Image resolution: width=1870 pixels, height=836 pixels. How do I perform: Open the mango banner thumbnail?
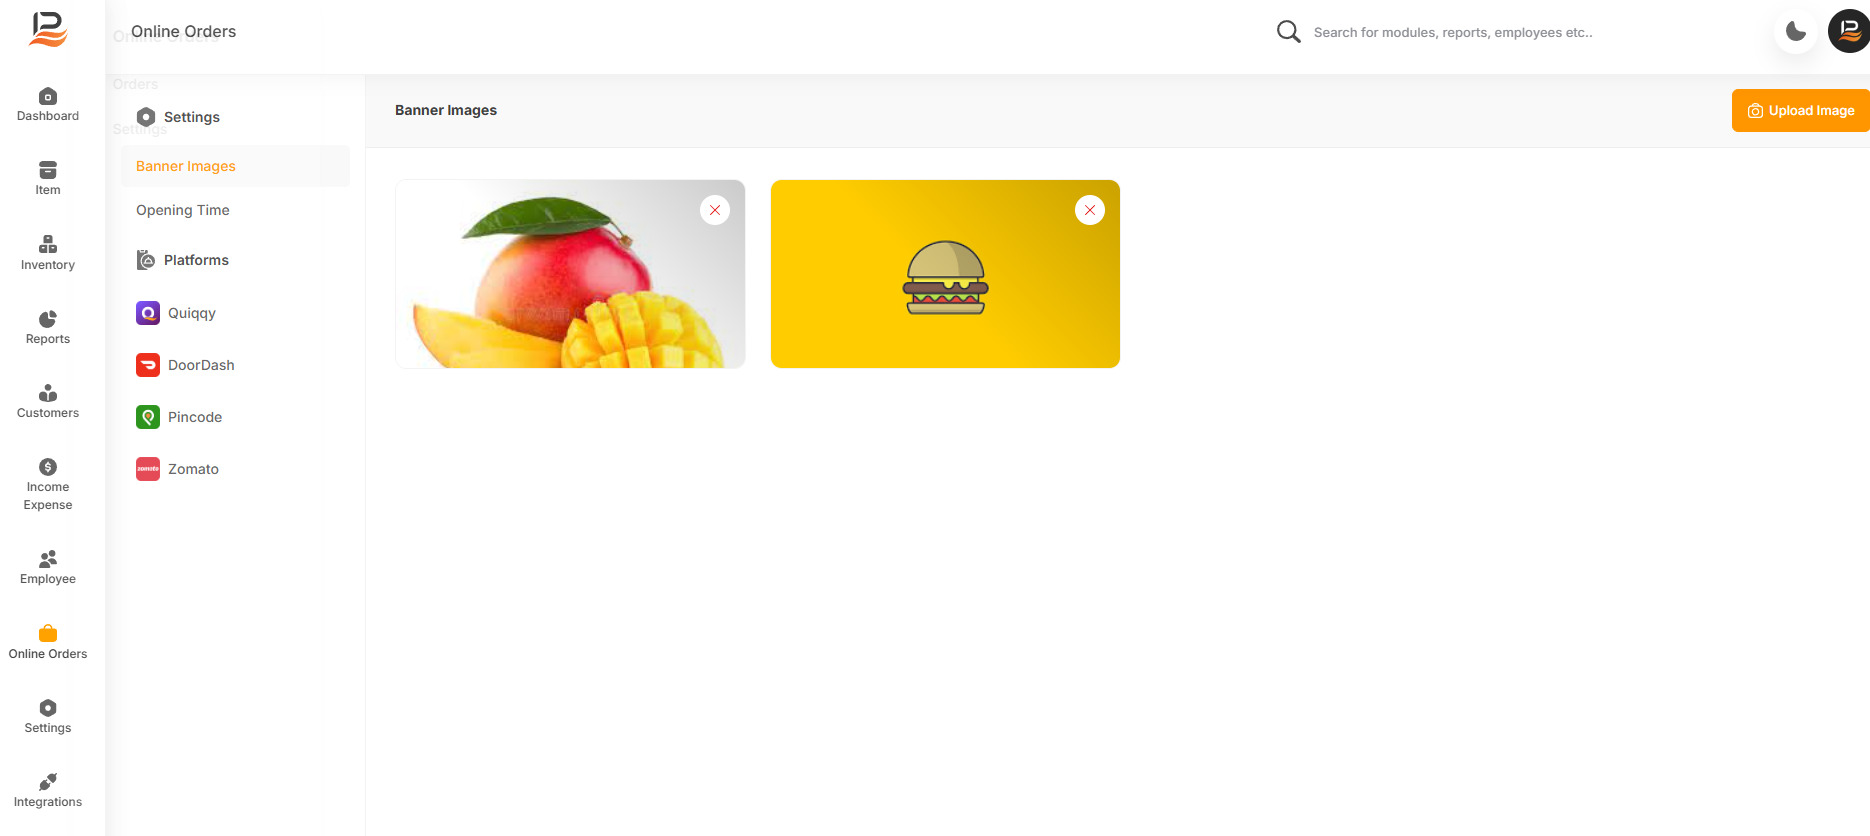pyautogui.click(x=570, y=274)
